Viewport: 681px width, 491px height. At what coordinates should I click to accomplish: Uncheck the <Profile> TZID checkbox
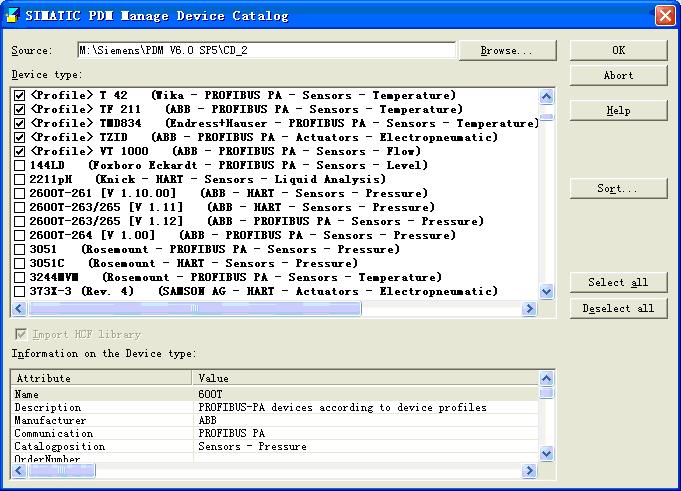pyautogui.click(x=20, y=138)
